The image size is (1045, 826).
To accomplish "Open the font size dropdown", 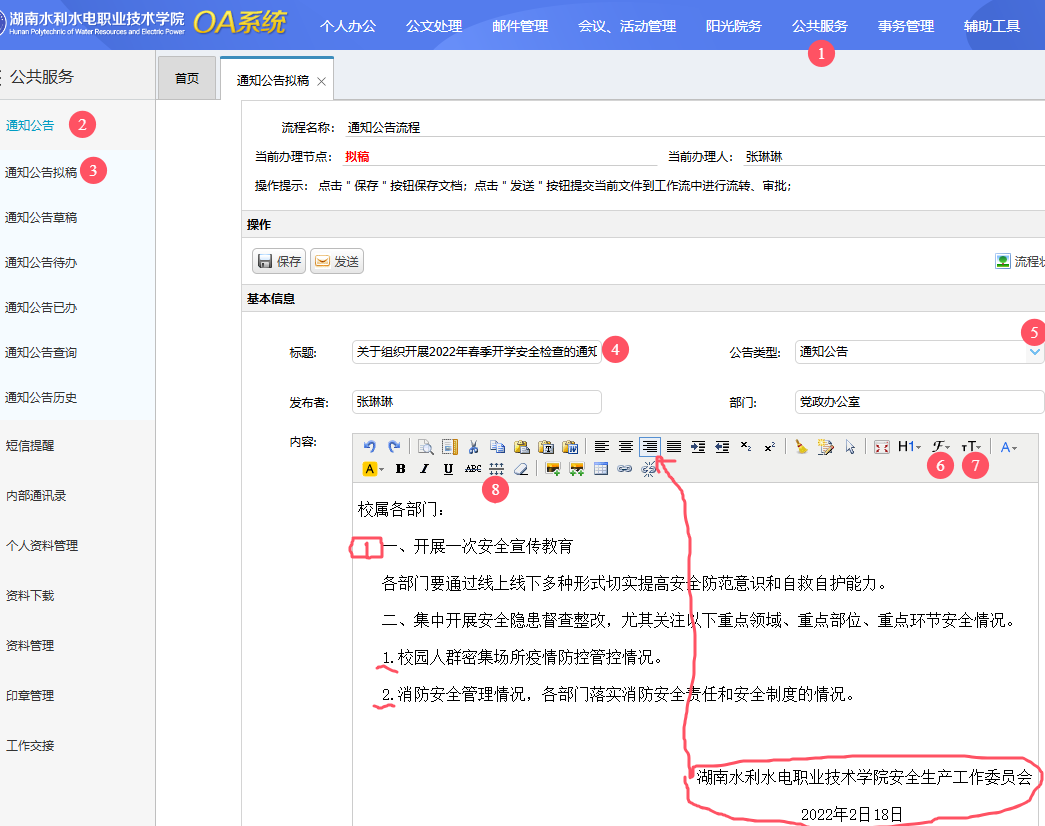I will [970, 447].
